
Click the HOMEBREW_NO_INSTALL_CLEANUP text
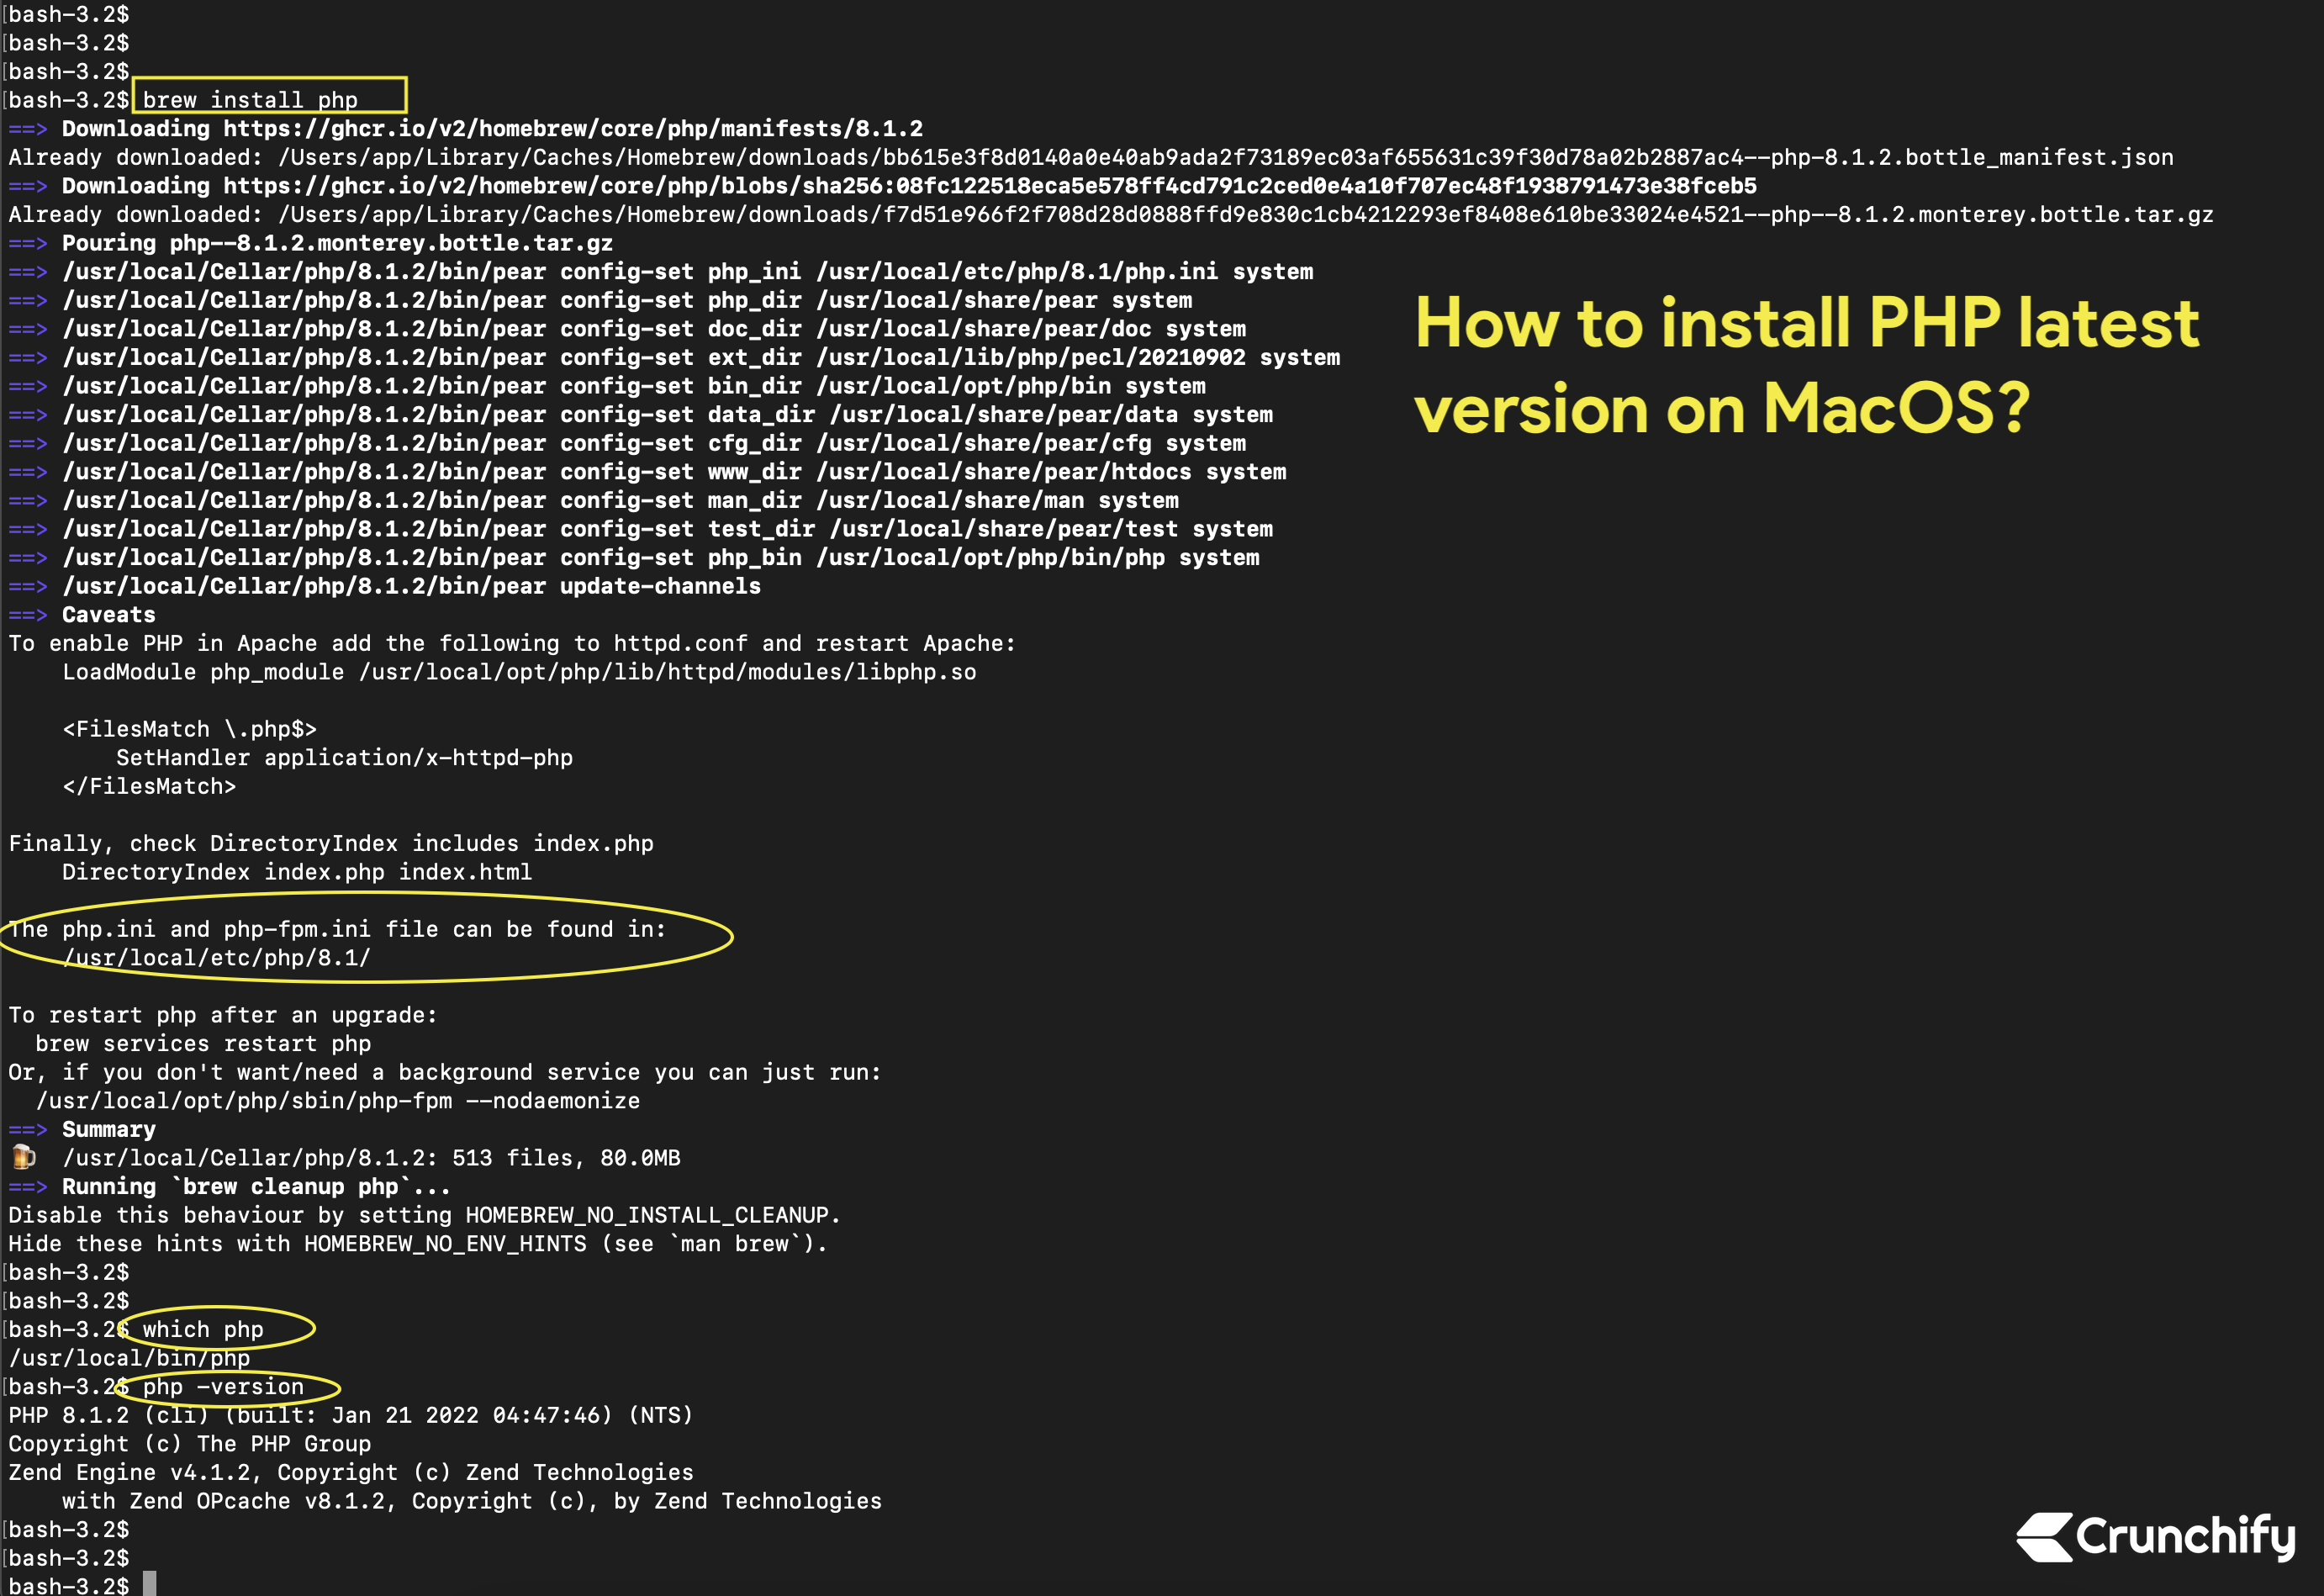tap(647, 1215)
